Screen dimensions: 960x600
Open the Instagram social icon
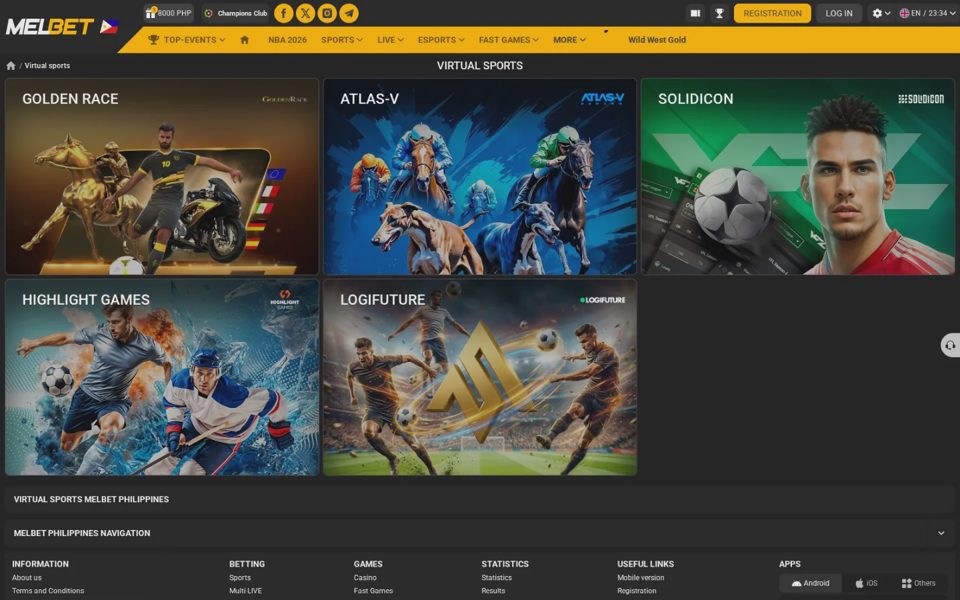point(327,13)
